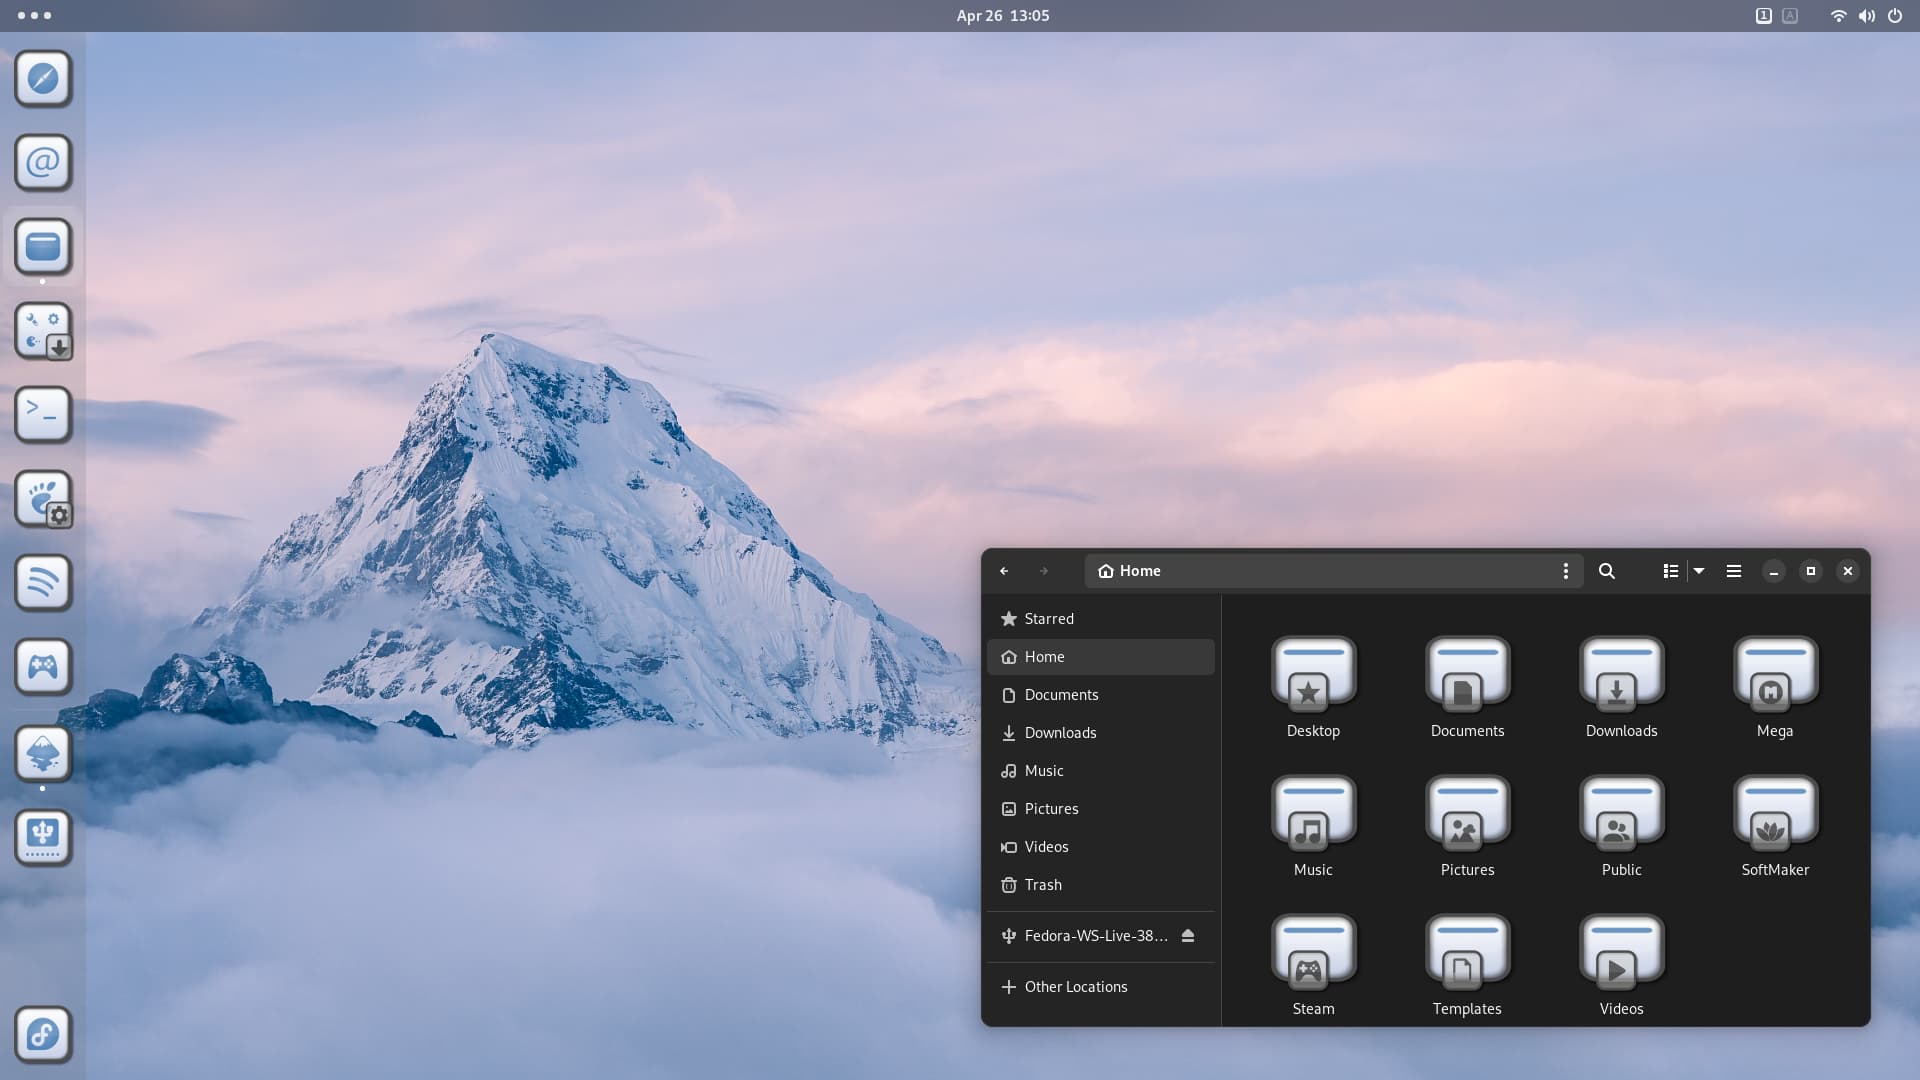Select the SoftMaker folder
This screenshot has width=1920, height=1080.
click(x=1774, y=812)
